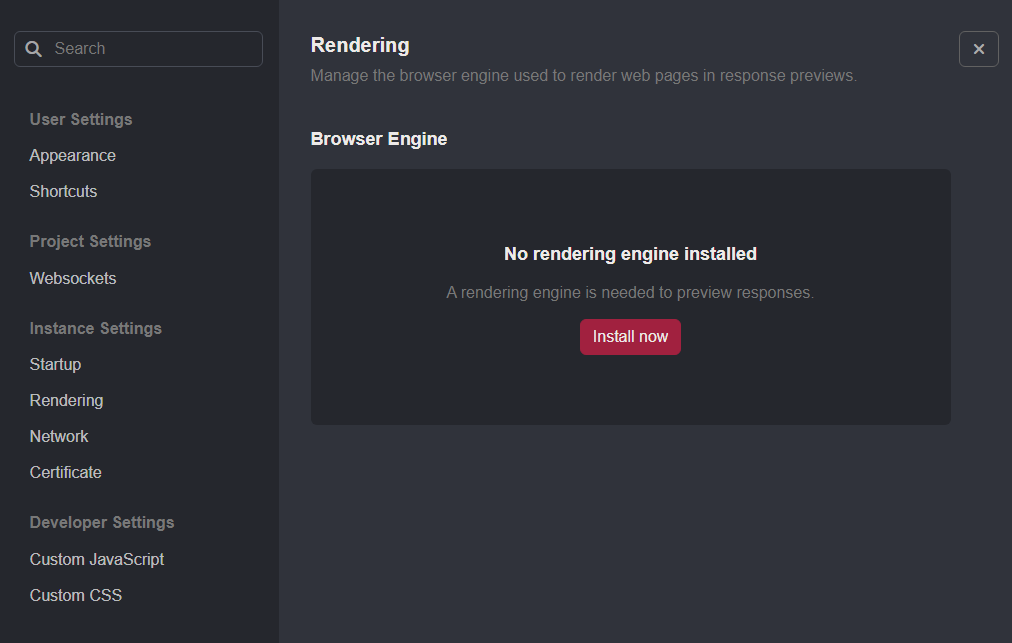Select Websockets under Project Settings

72,278
